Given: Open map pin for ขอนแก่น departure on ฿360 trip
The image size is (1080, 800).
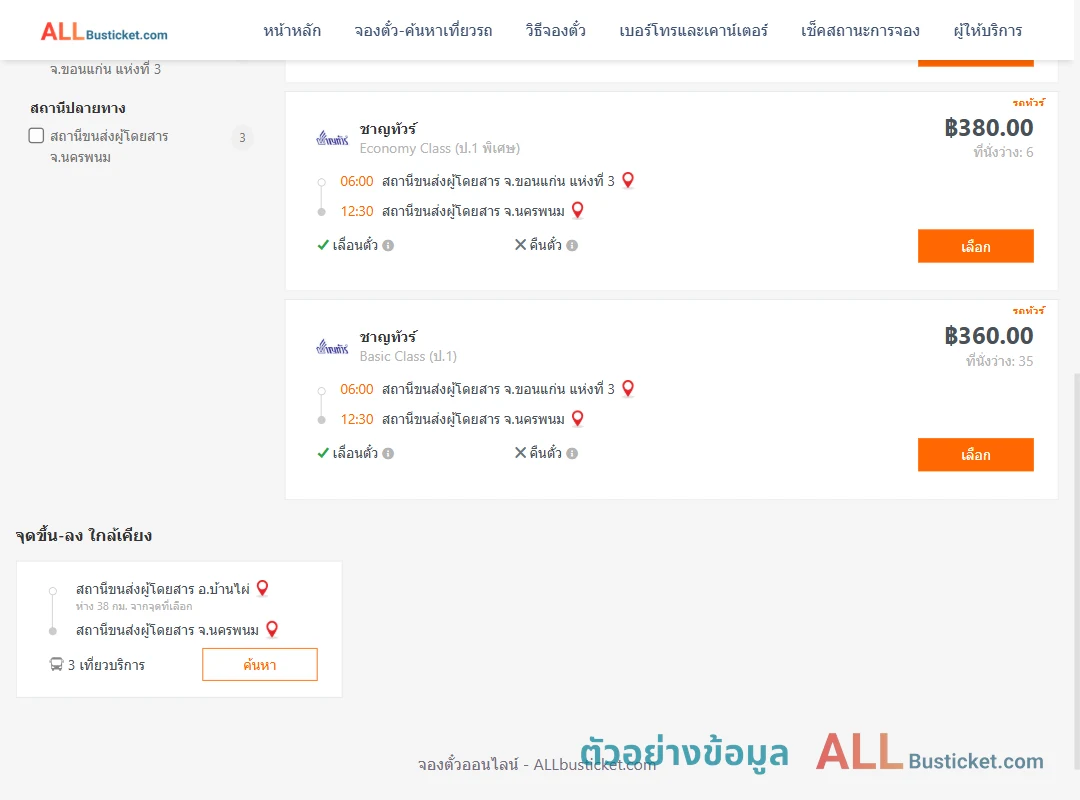Looking at the screenshot, I should pos(627,389).
